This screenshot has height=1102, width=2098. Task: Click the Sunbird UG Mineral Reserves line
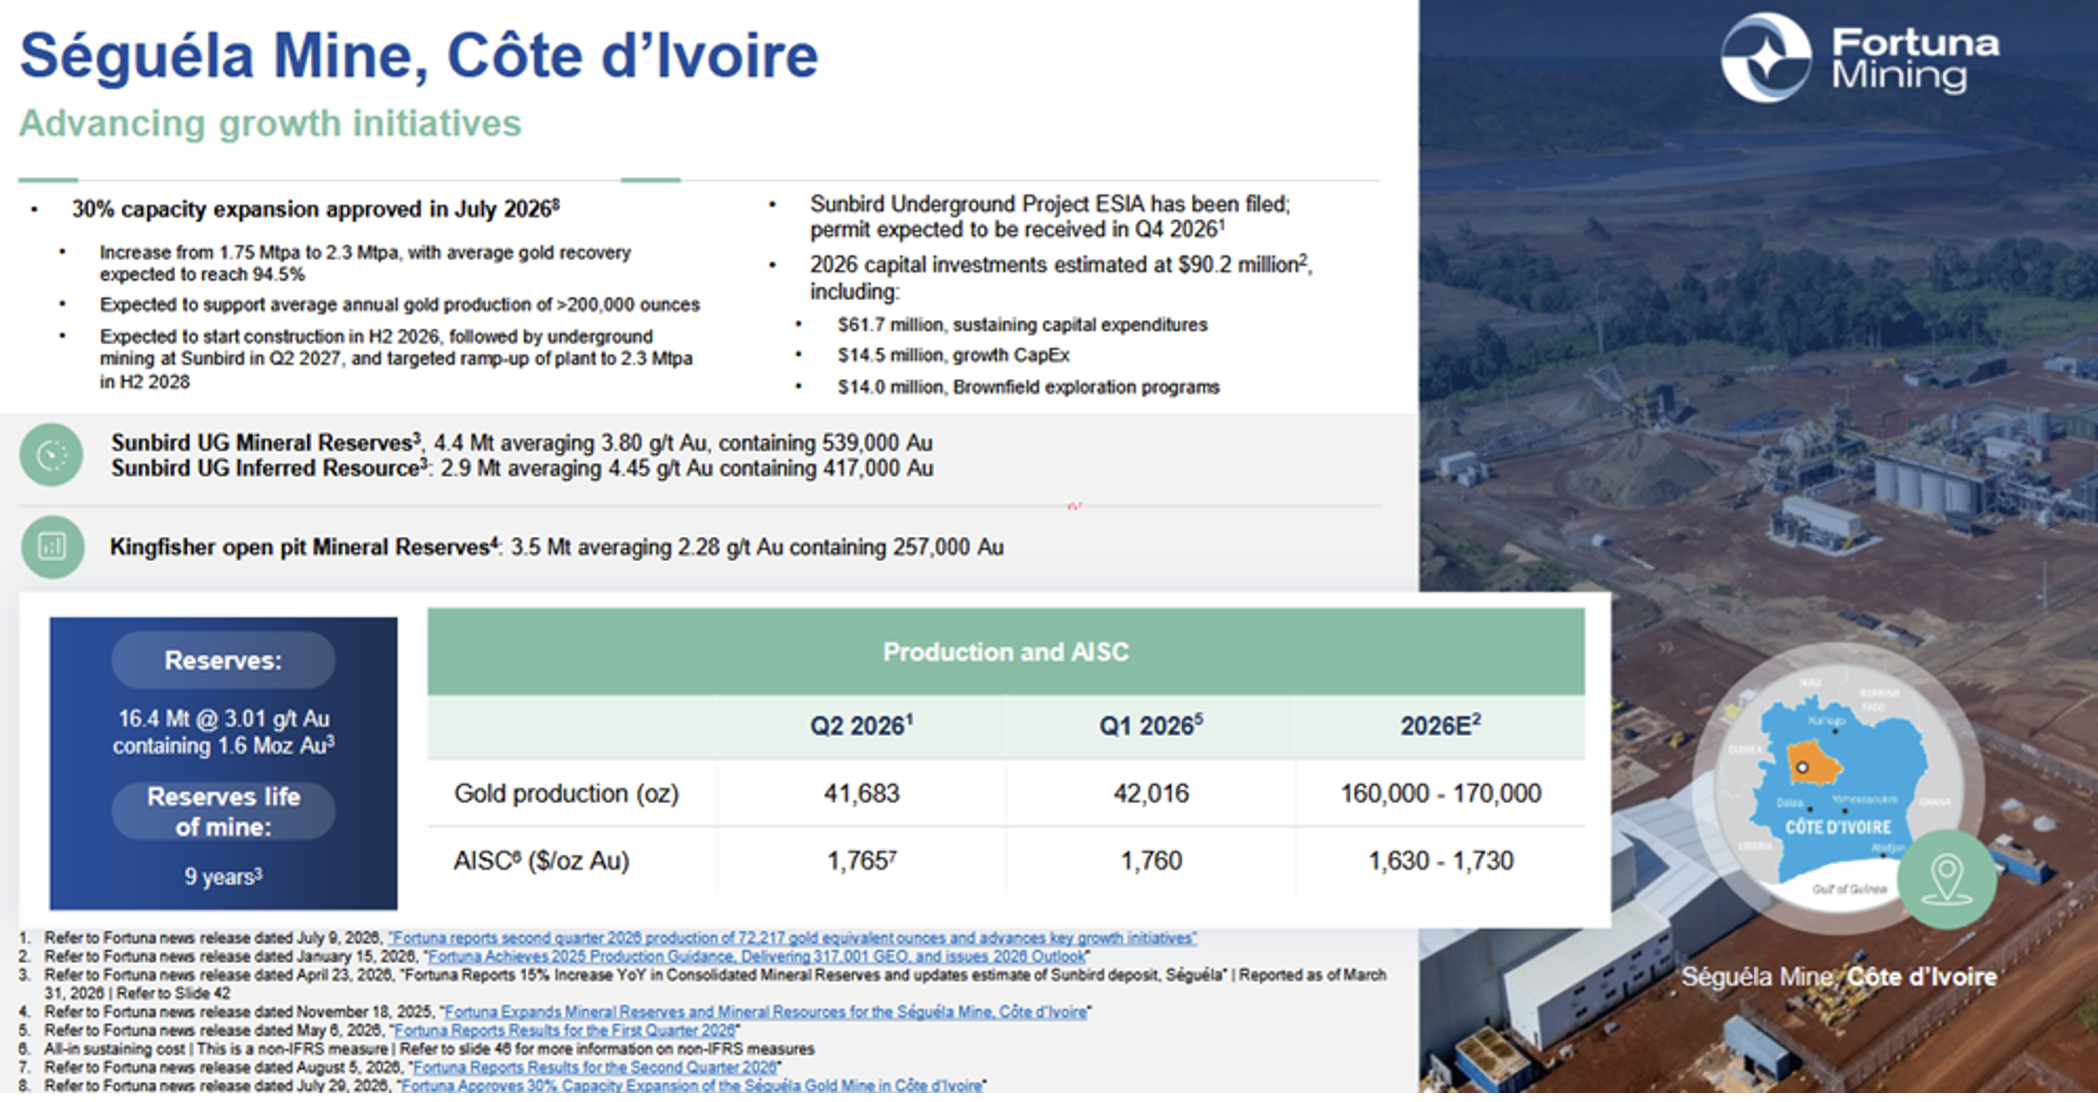521,442
